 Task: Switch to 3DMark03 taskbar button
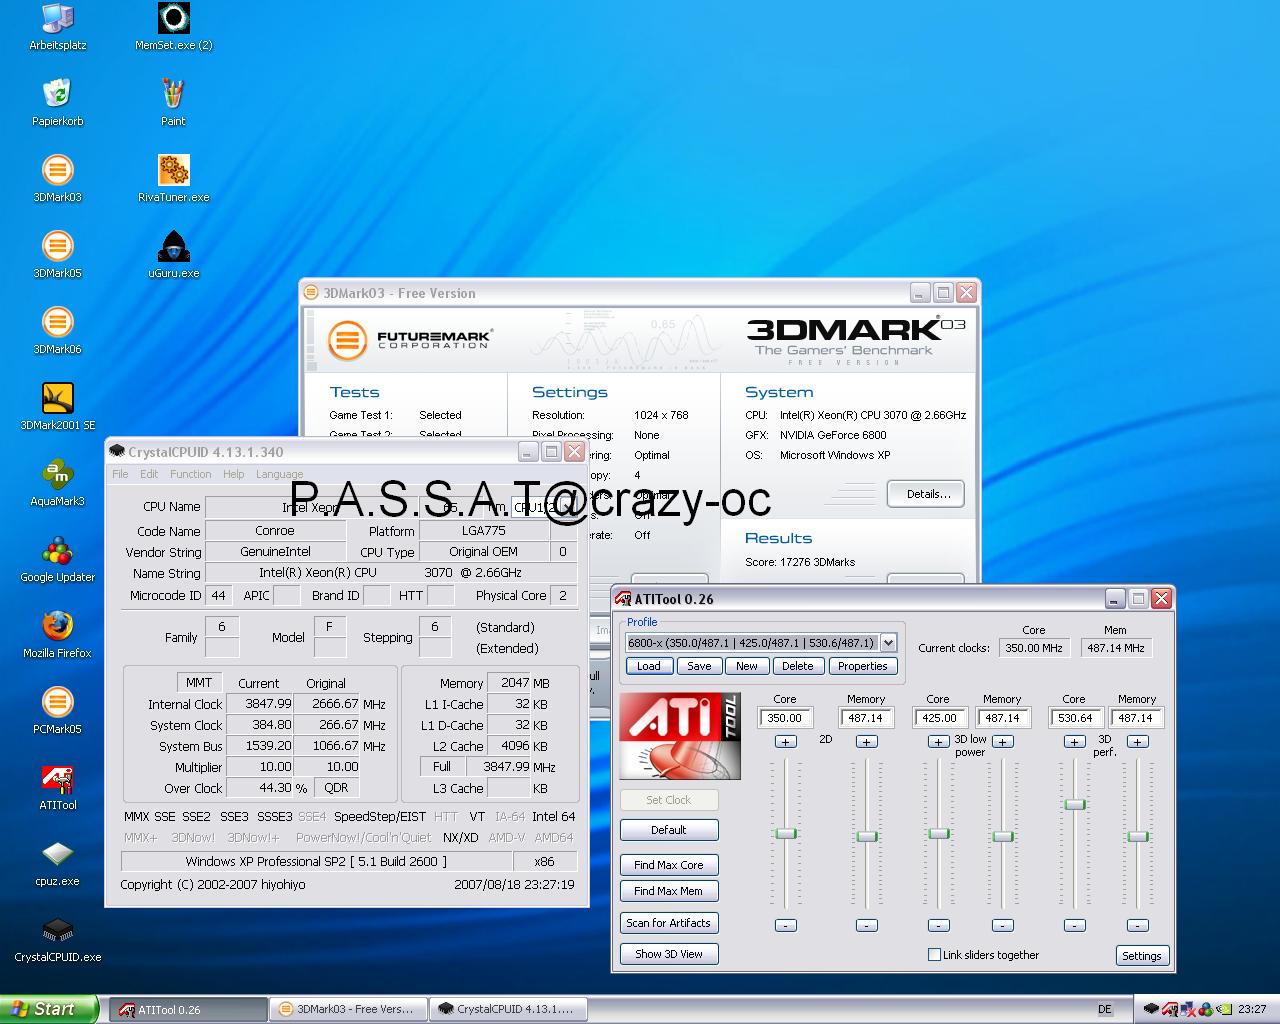coord(348,1009)
